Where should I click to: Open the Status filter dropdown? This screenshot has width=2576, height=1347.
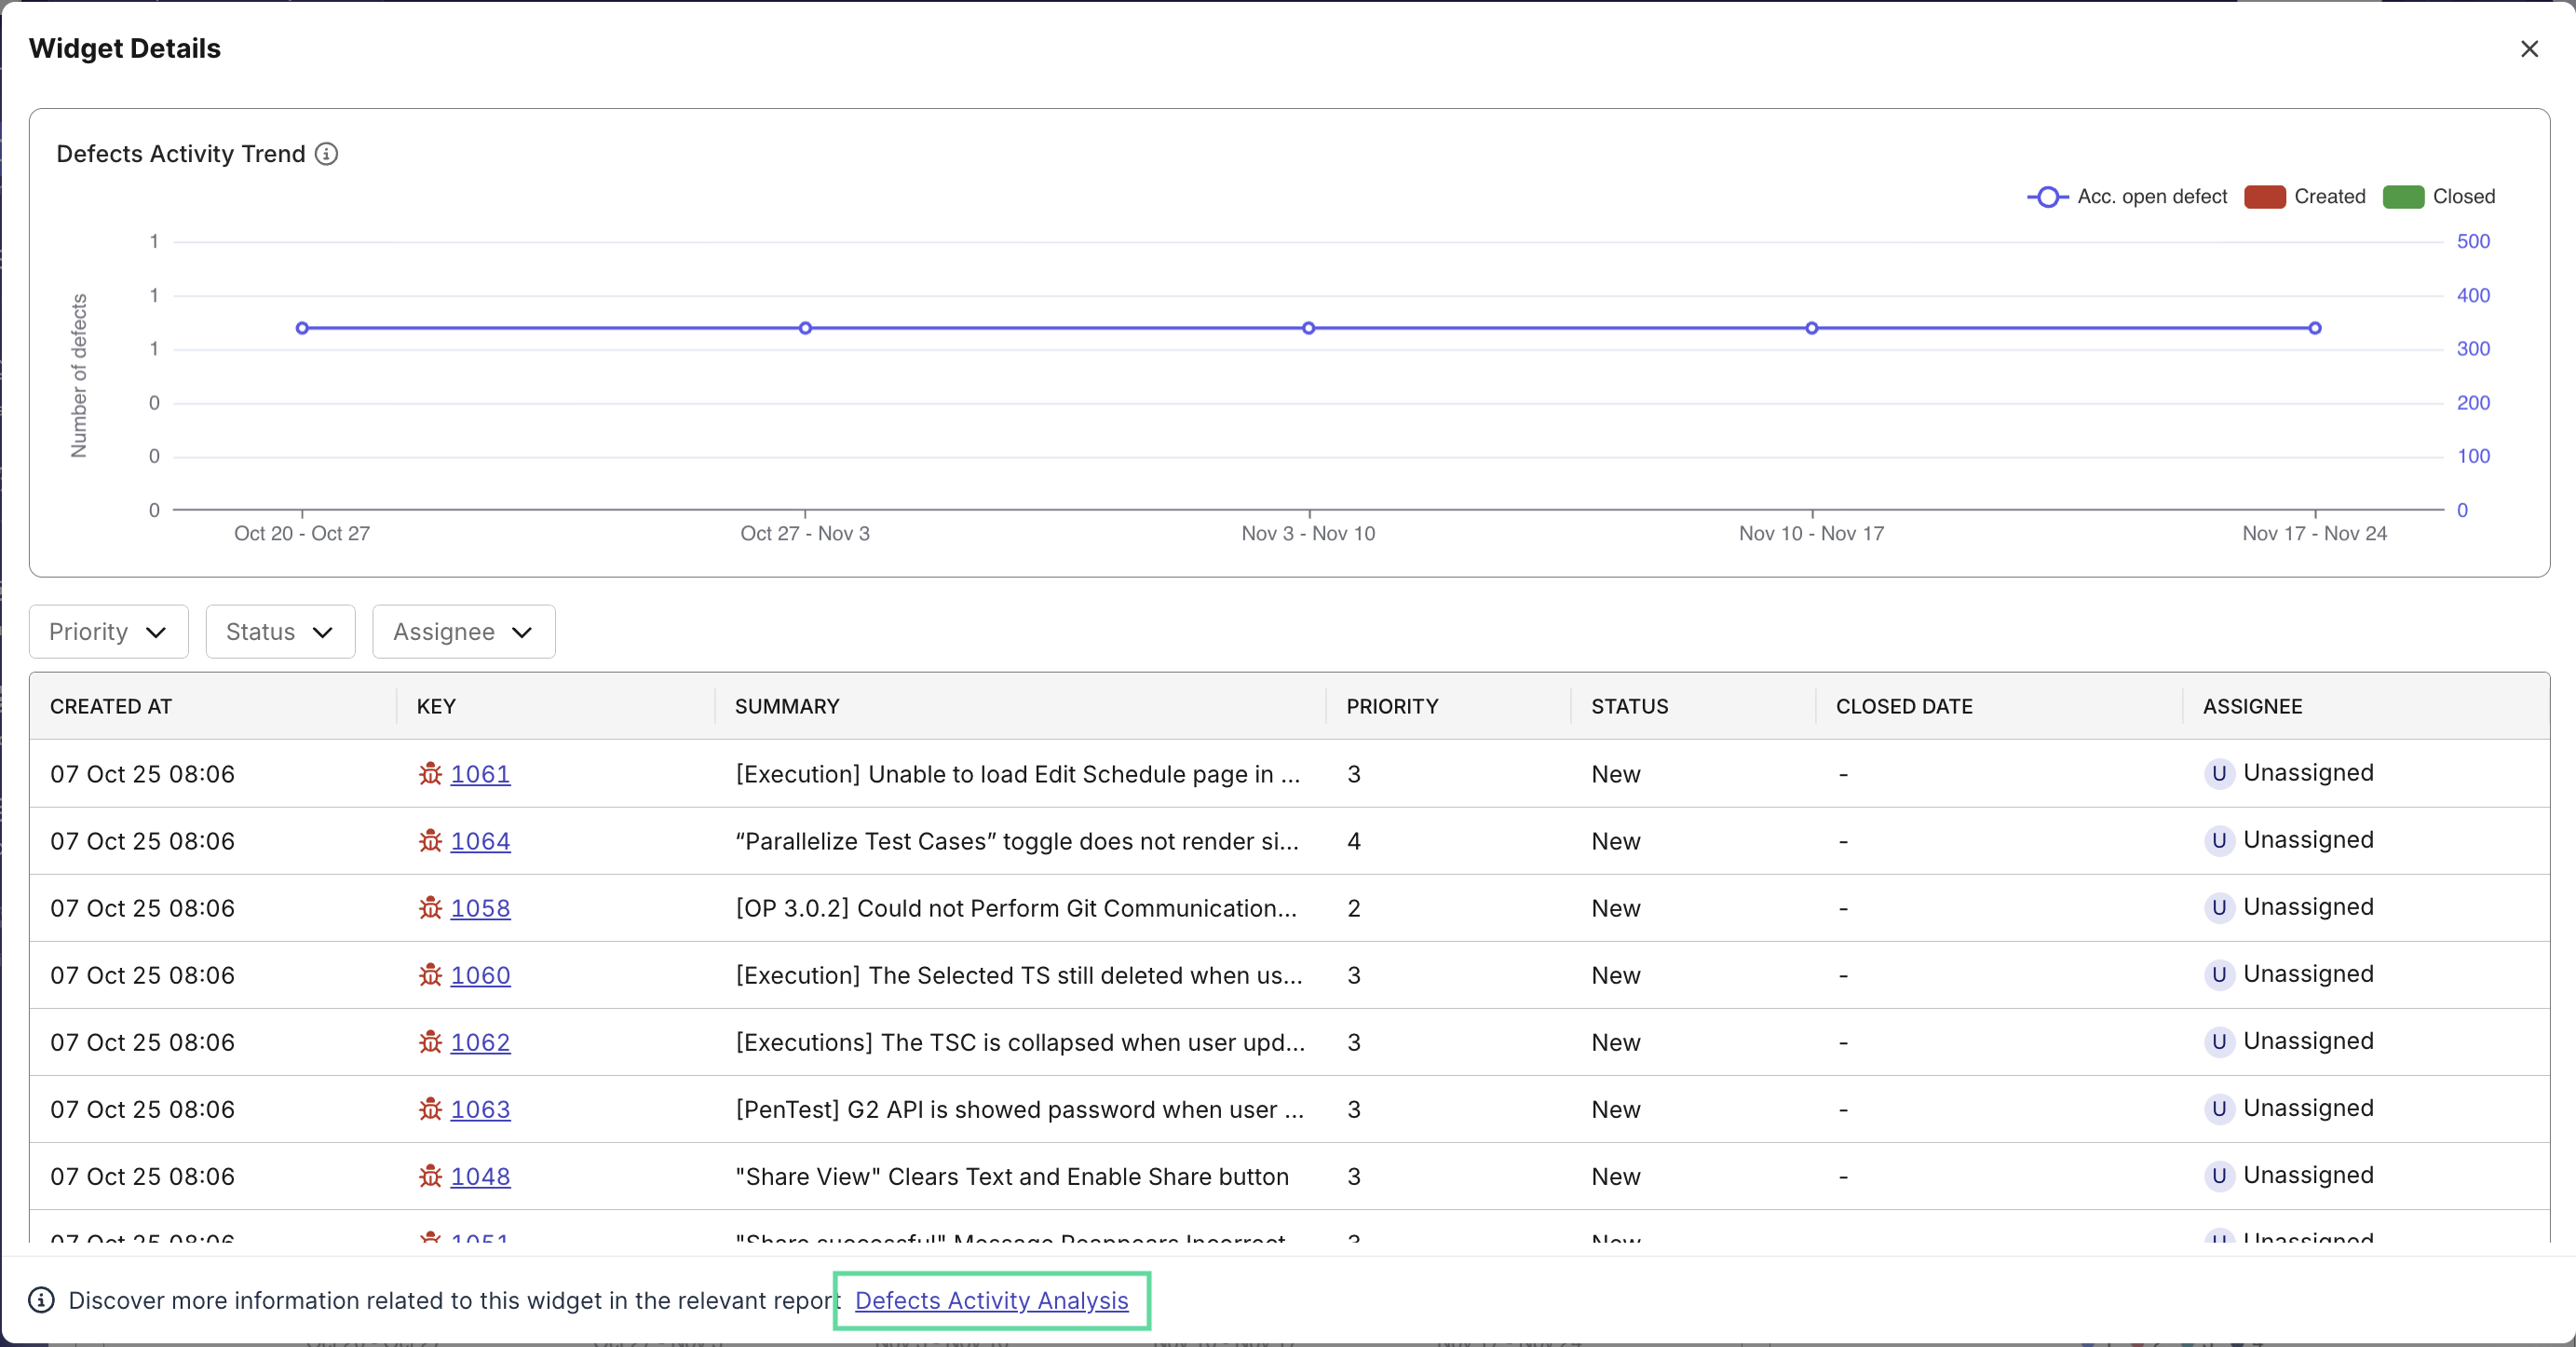click(x=280, y=631)
